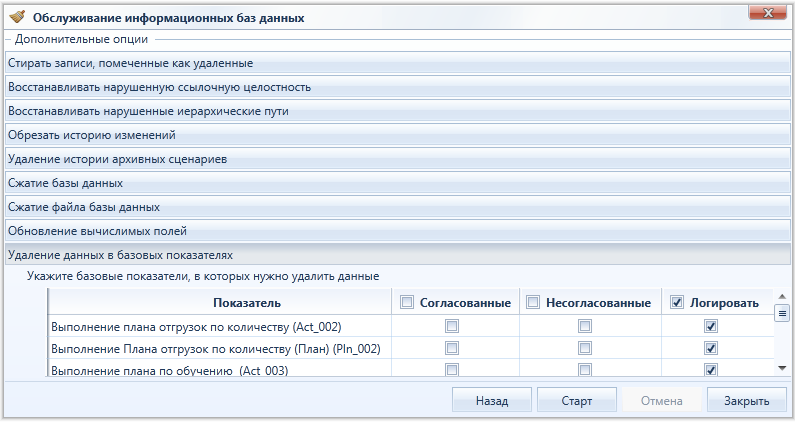Click the broom icon in title bar
This screenshot has width=795, height=422.
17,17
